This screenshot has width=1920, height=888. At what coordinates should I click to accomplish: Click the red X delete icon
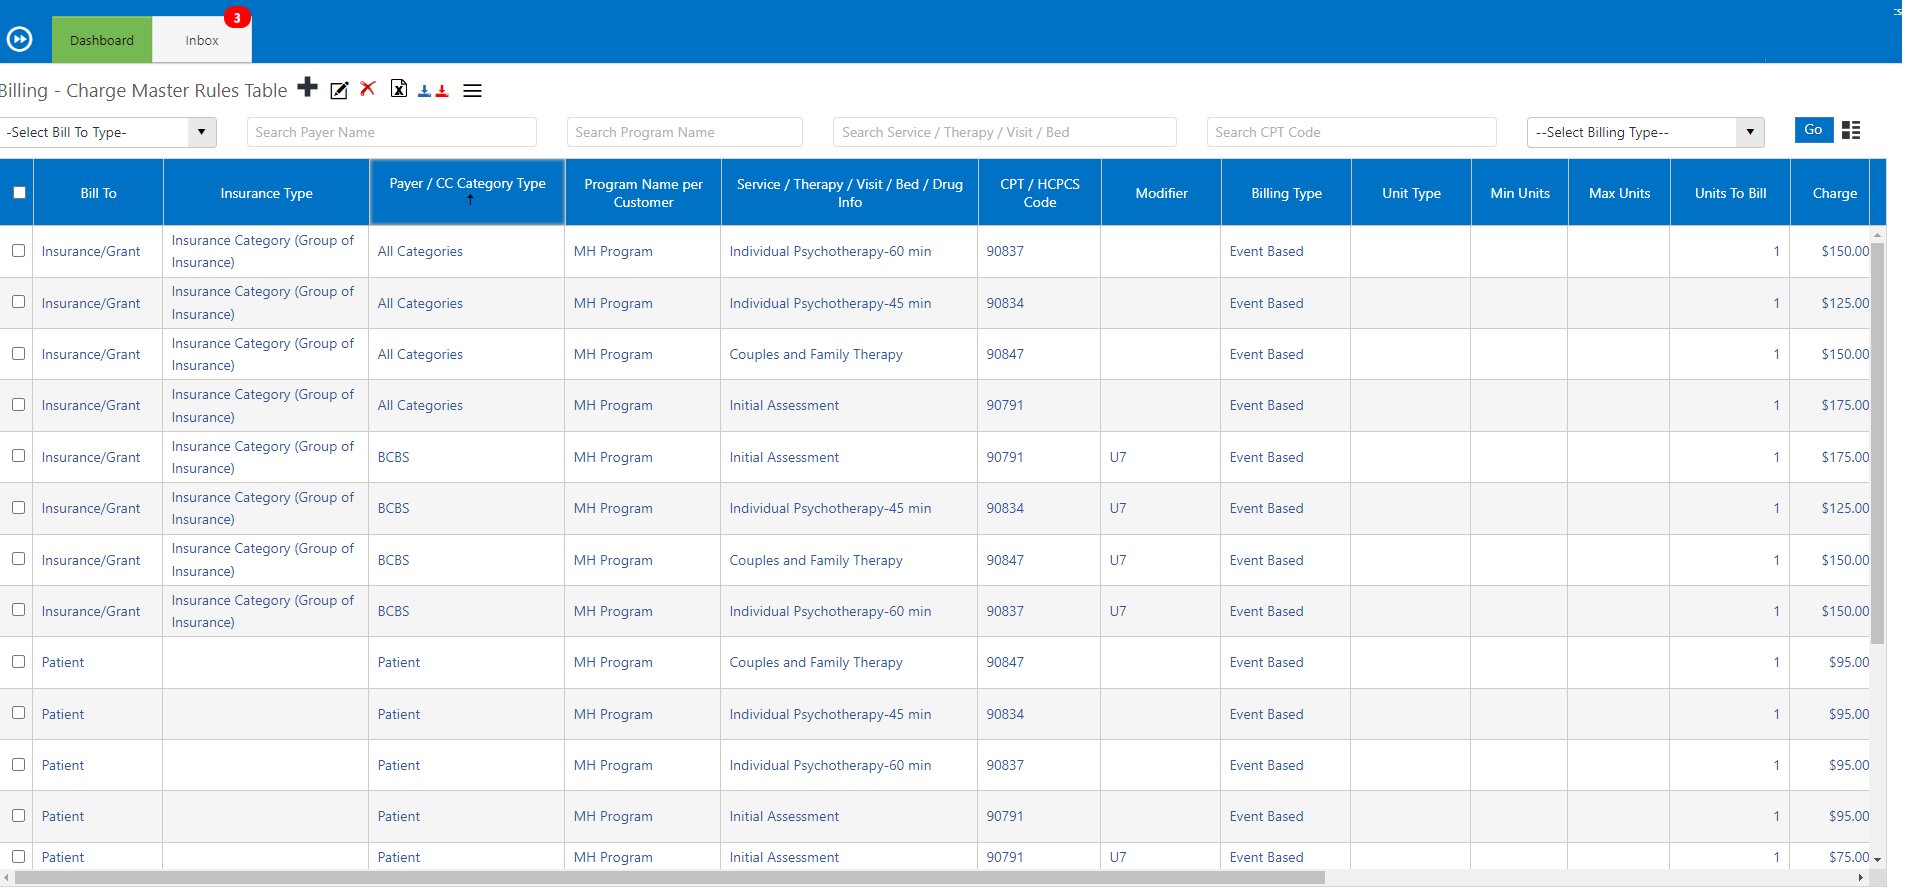click(x=368, y=89)
